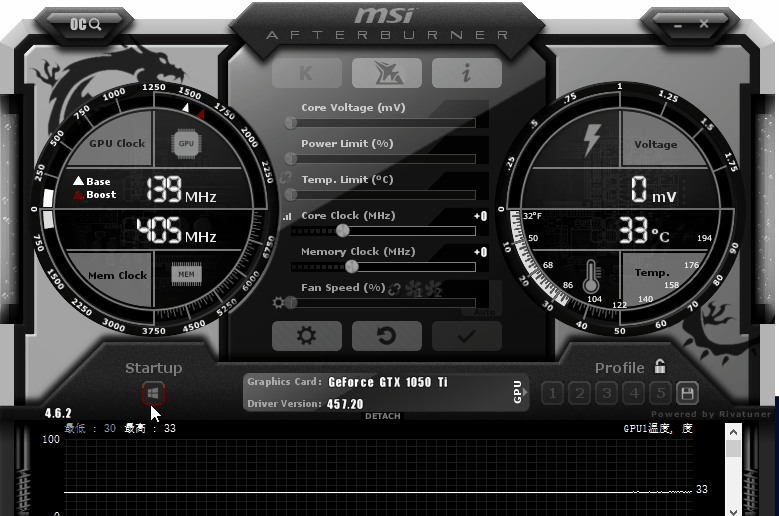This screenshot has width=779, height=516.
Task: Reset settings with the circular arrow button
Action: click(387, 336)
